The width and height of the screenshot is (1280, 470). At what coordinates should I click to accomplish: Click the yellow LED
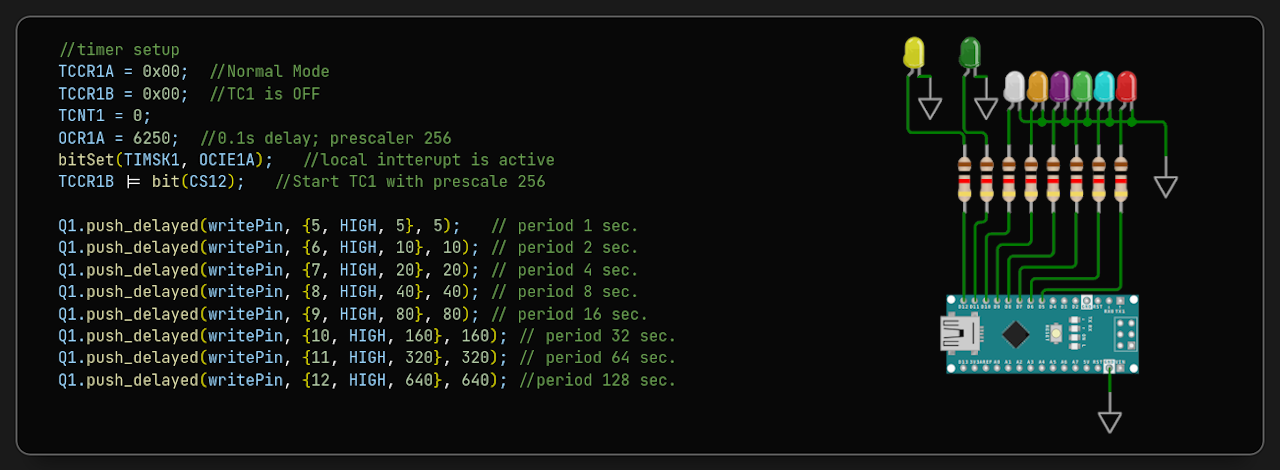pos(913,52)
